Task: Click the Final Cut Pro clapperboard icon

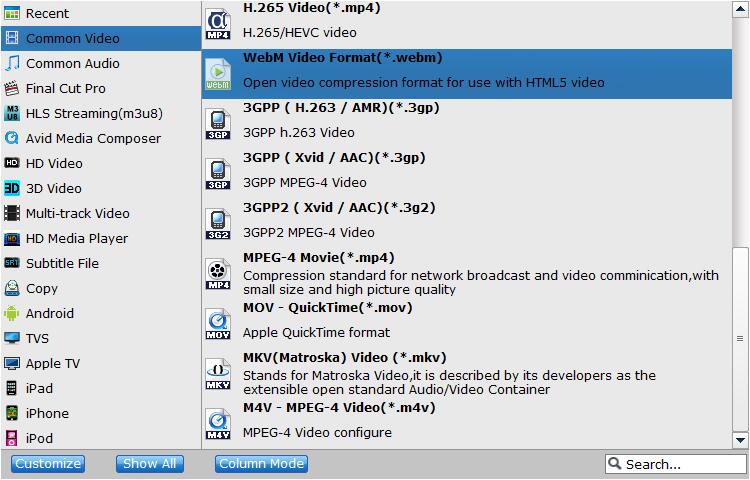Action: tap(11, 88)
